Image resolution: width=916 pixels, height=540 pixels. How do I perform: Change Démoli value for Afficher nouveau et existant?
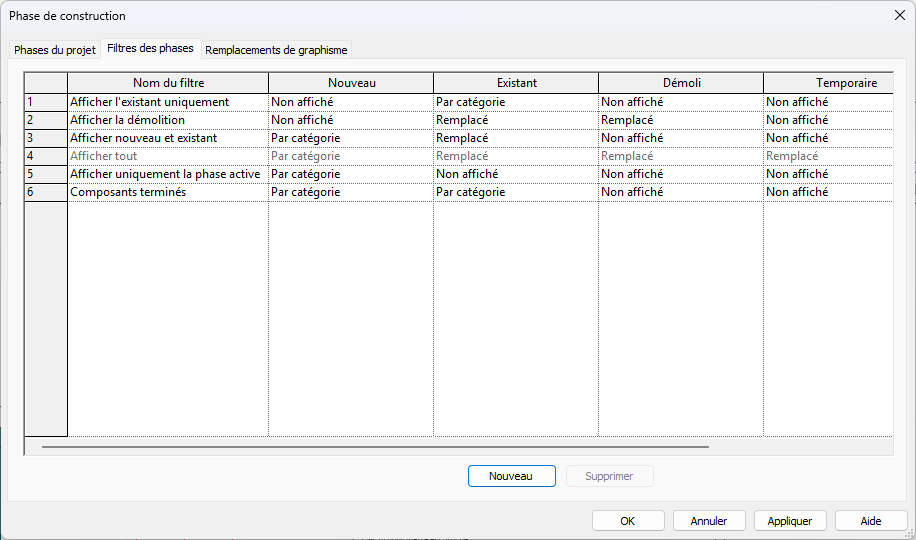(680, 138)
